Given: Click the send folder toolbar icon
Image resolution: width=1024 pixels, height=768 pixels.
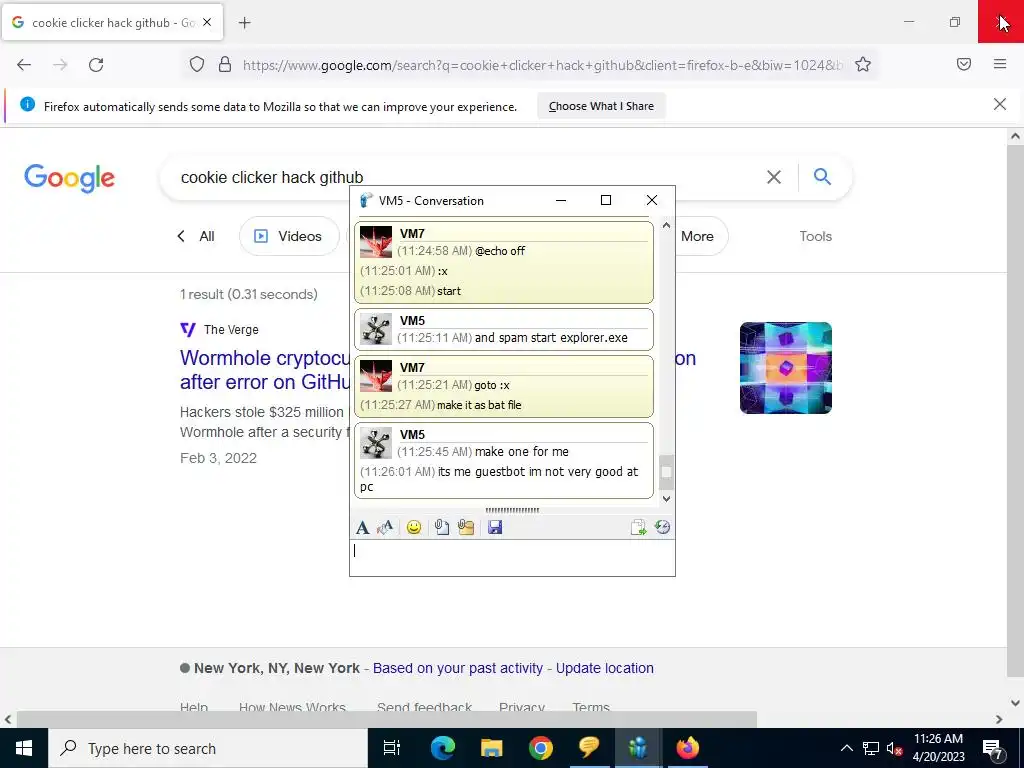Looking at the screenshot, I should coord(466,528).
